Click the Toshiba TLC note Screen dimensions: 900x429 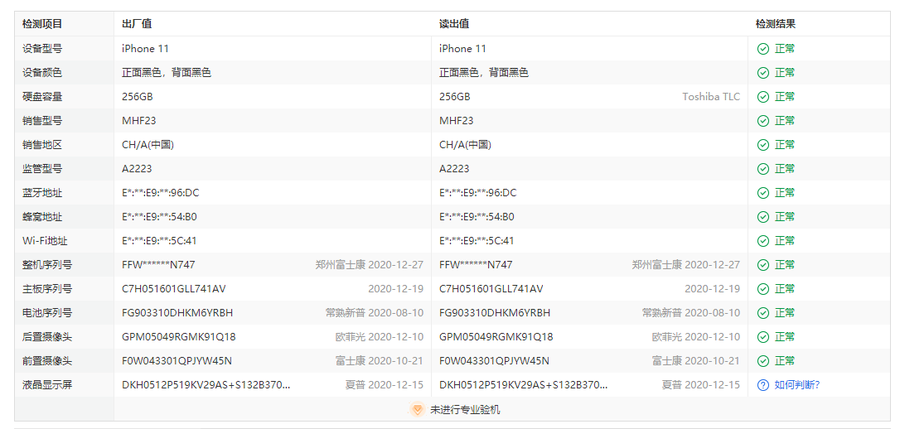(x=711, y=97)
